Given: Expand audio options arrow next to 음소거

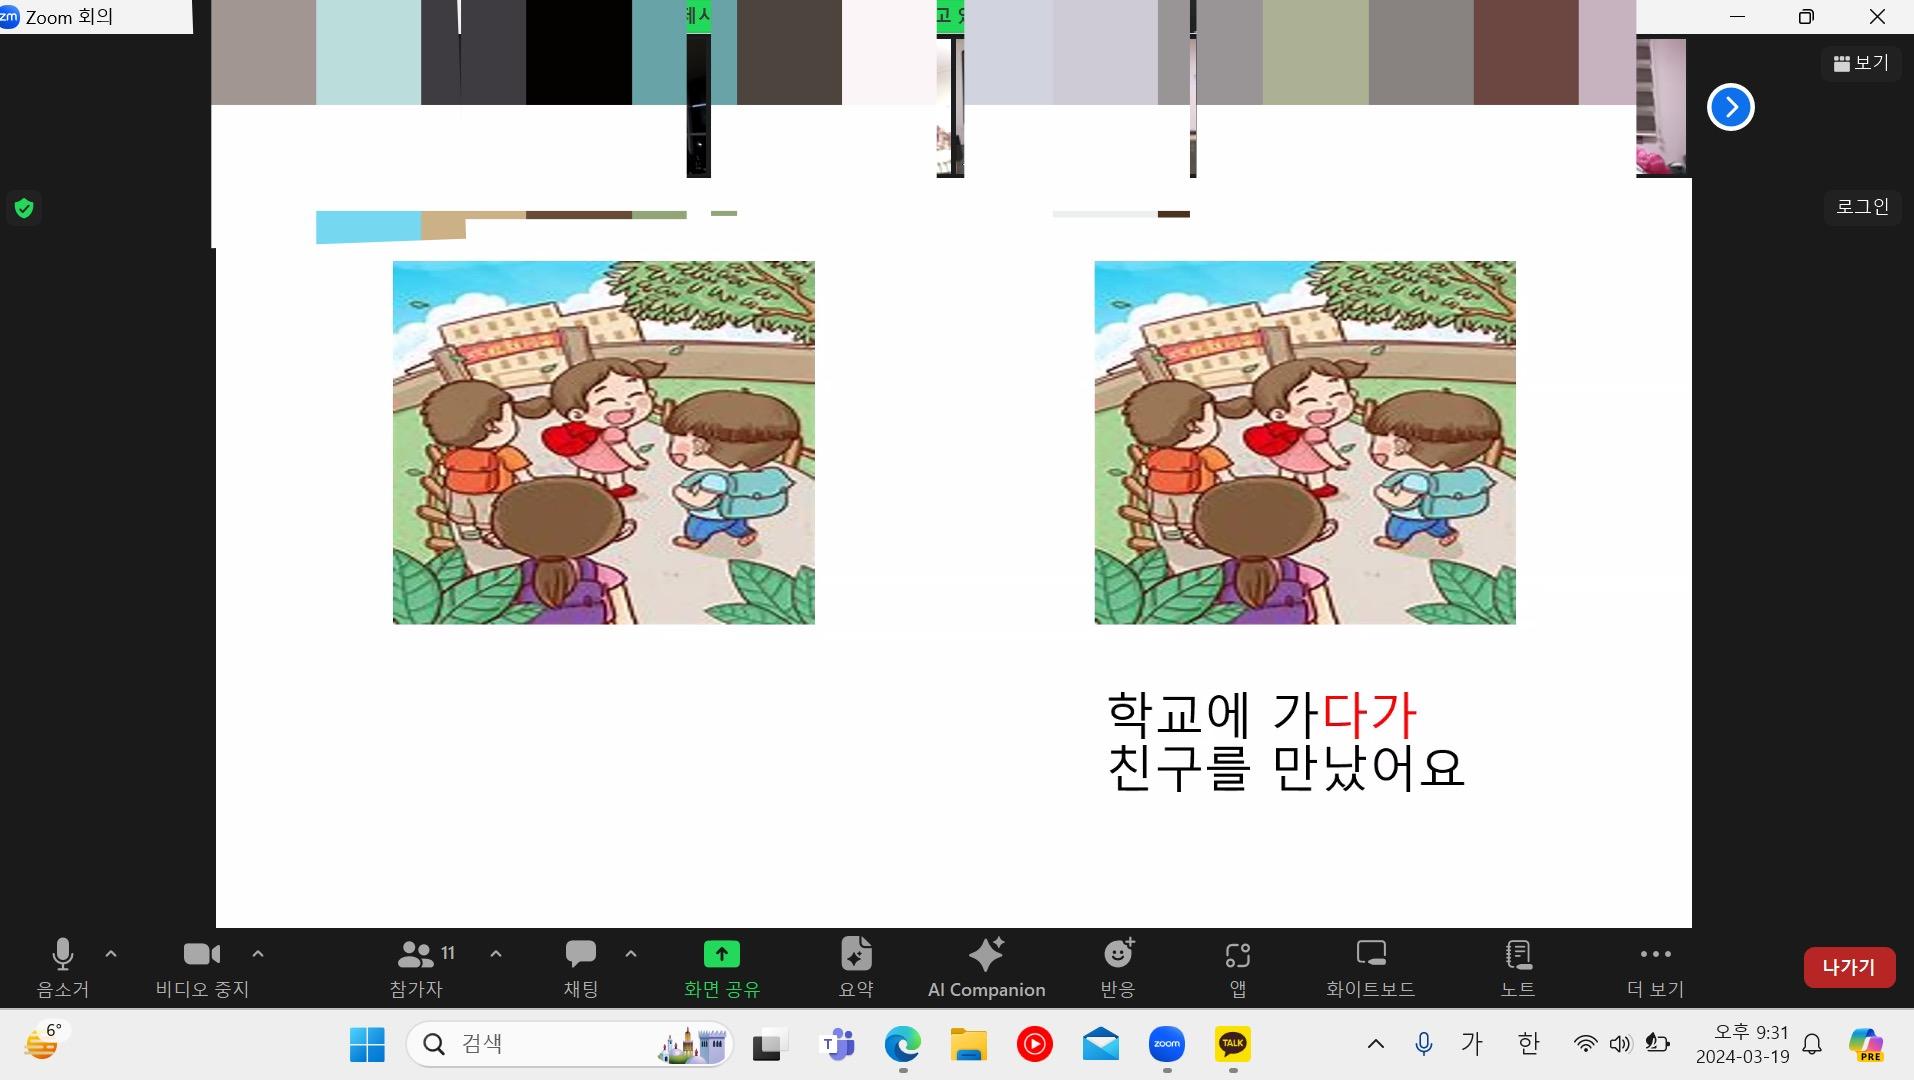Looking at the screenshot, I should tap(111, 954).
